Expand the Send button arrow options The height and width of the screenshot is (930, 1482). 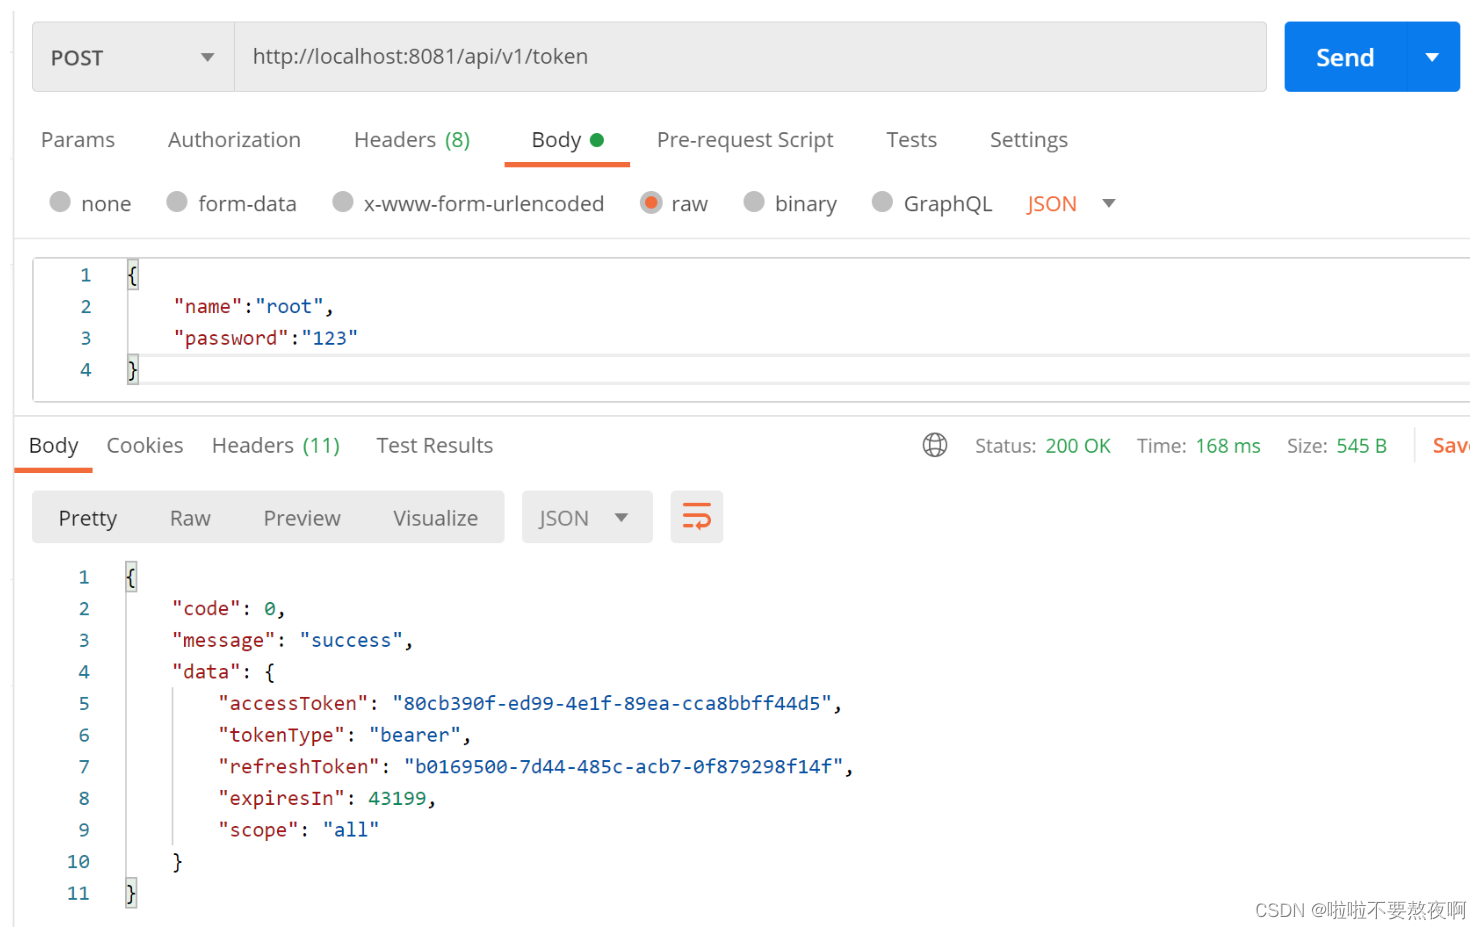[x=1432, y=57]
